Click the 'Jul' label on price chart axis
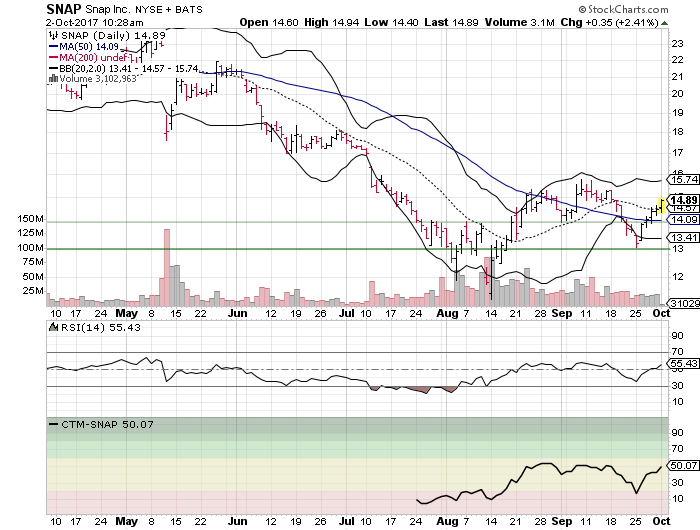Screen dimensions: 700x530 (x=346, y=313)
